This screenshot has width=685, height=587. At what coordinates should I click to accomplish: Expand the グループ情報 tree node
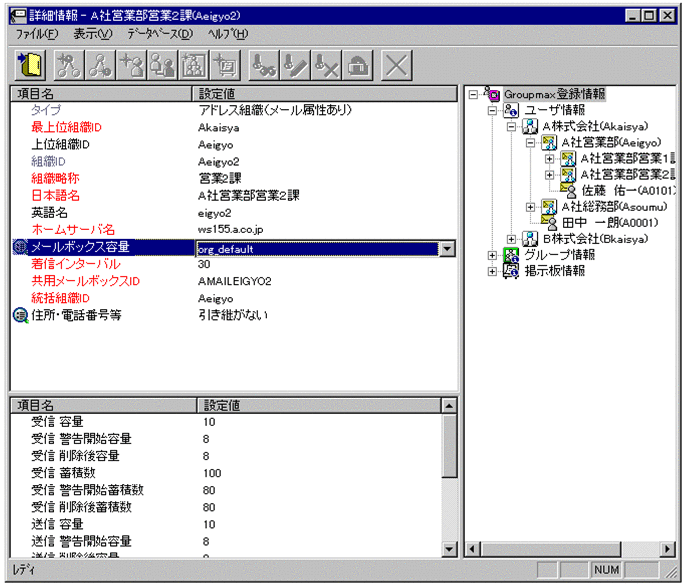tap(492, 255)
